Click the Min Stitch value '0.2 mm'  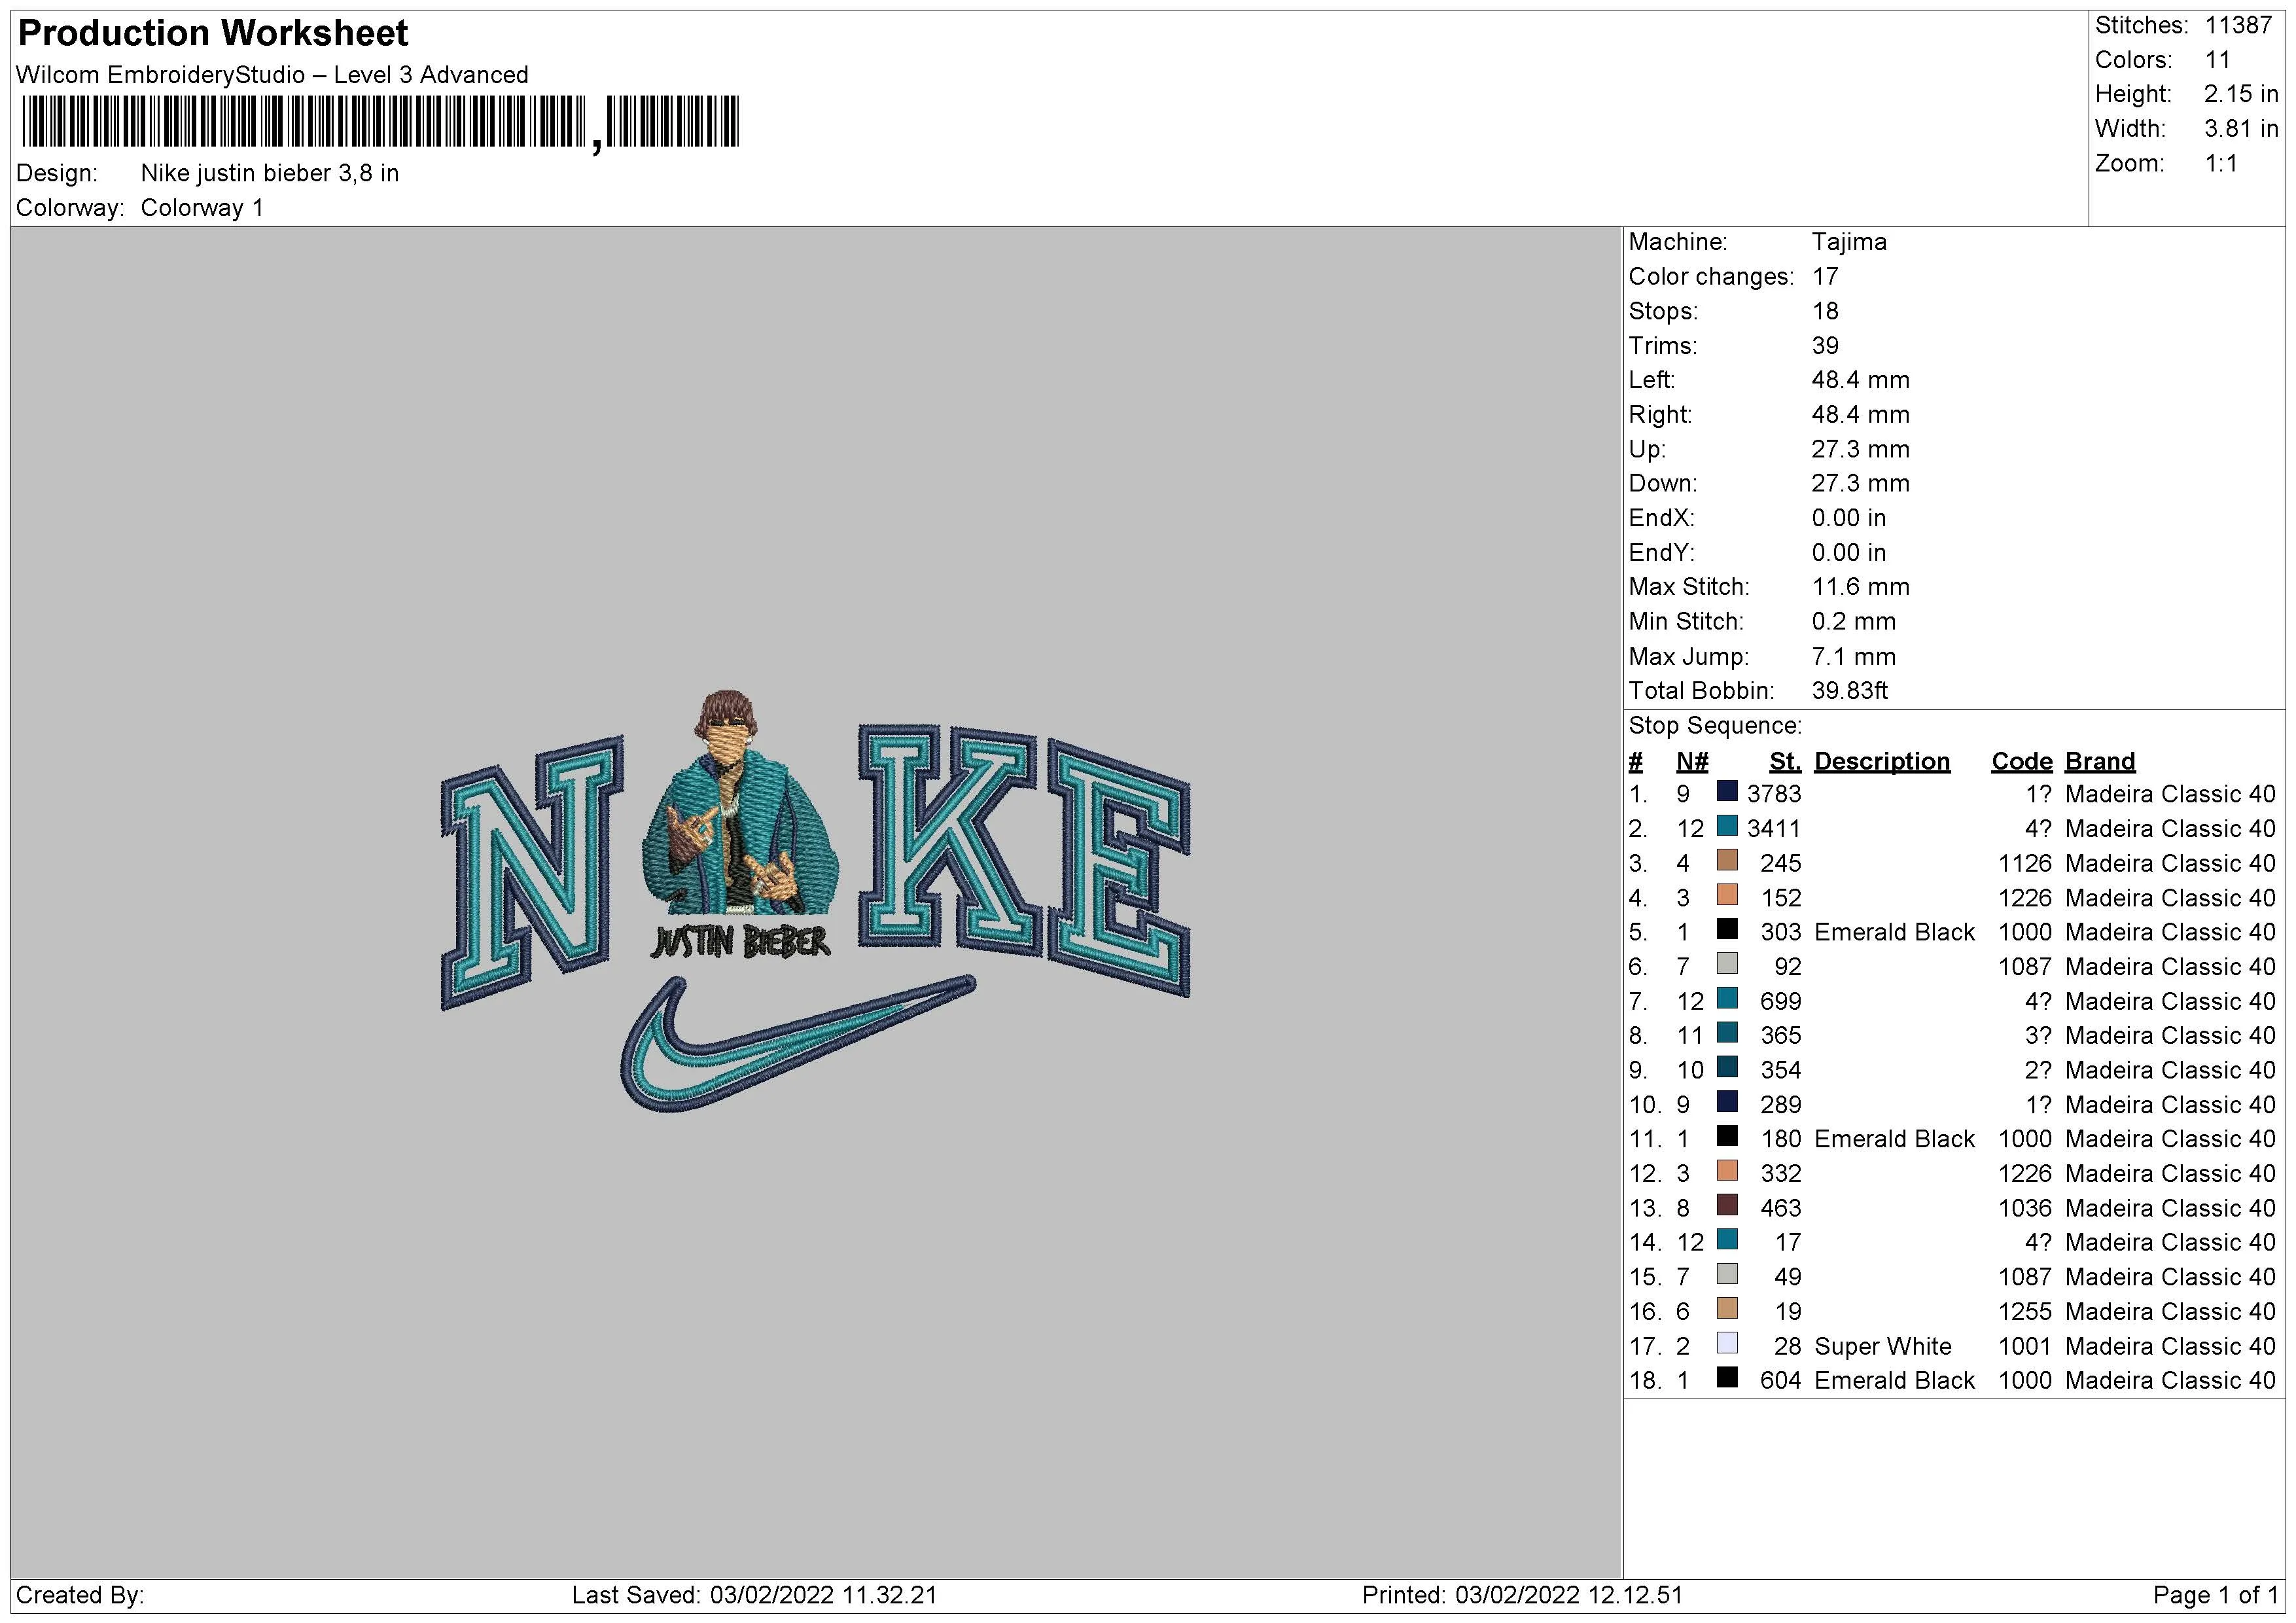pyautogui.click(x=1853, y=622)
